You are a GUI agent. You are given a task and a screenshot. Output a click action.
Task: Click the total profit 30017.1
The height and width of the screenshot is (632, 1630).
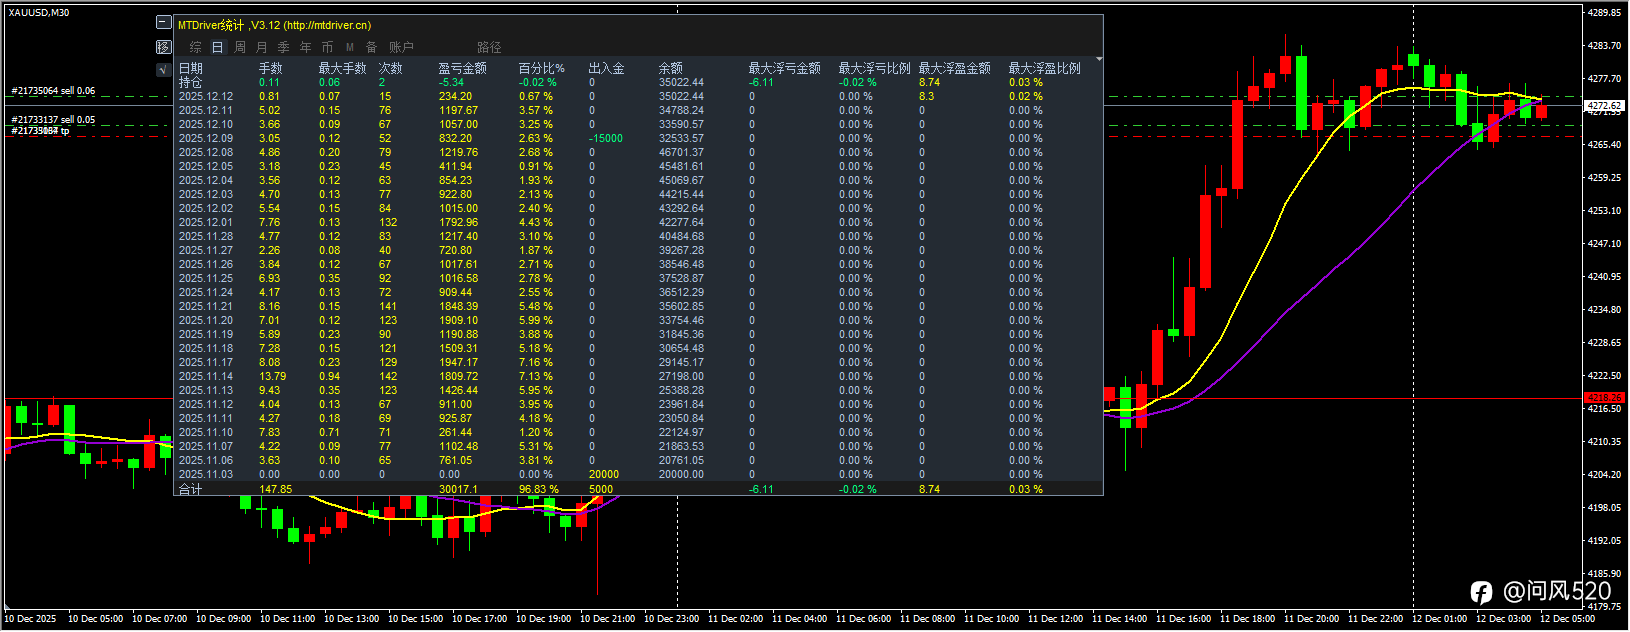pyautogui.click(x=458, y=489)
